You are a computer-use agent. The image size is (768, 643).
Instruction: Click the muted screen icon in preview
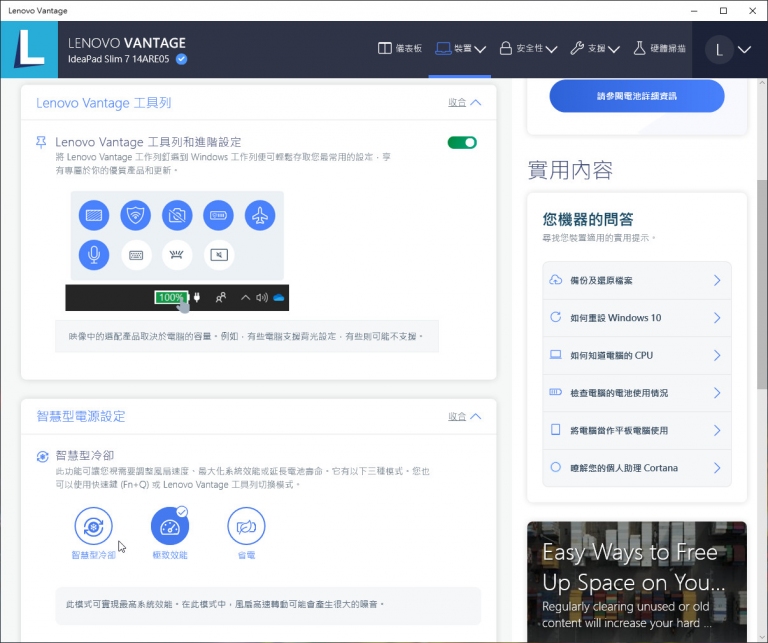[x=219, y=255]
